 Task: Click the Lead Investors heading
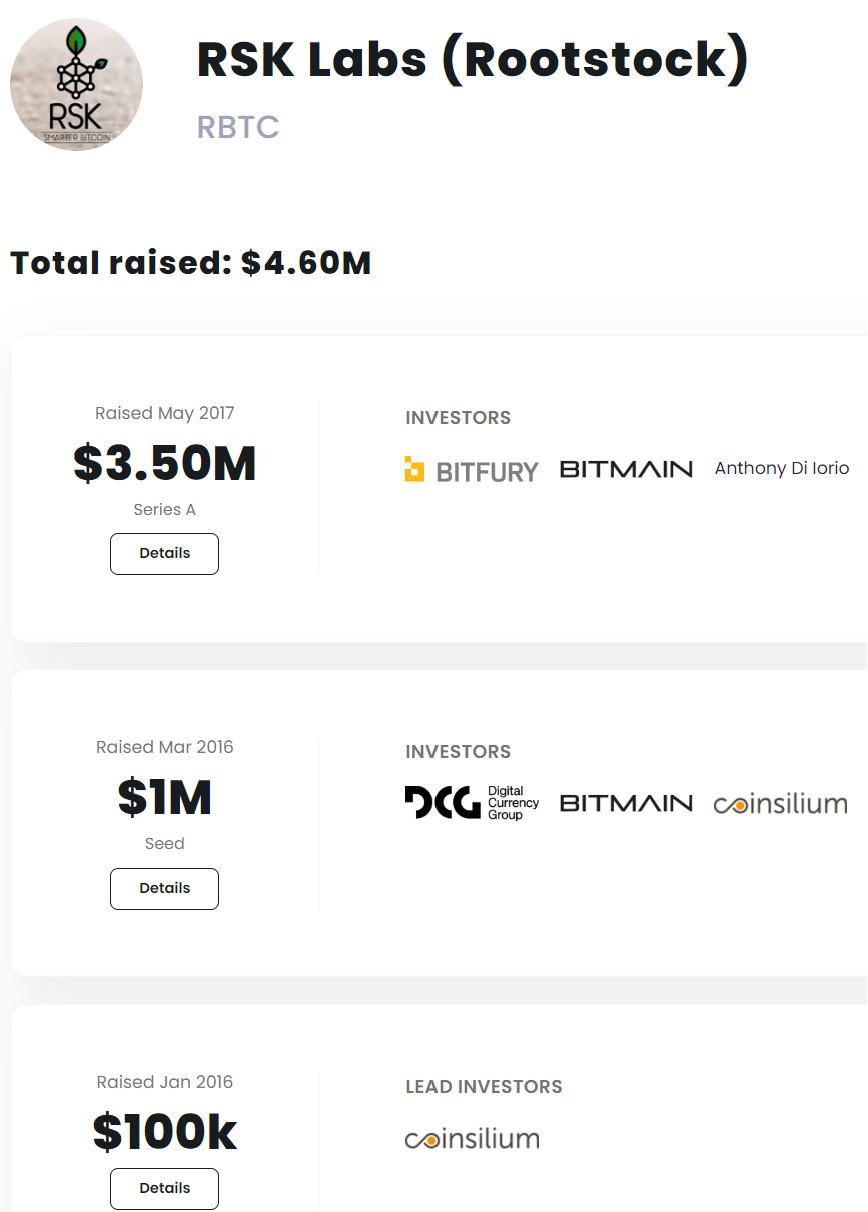tap(483, 1087)
